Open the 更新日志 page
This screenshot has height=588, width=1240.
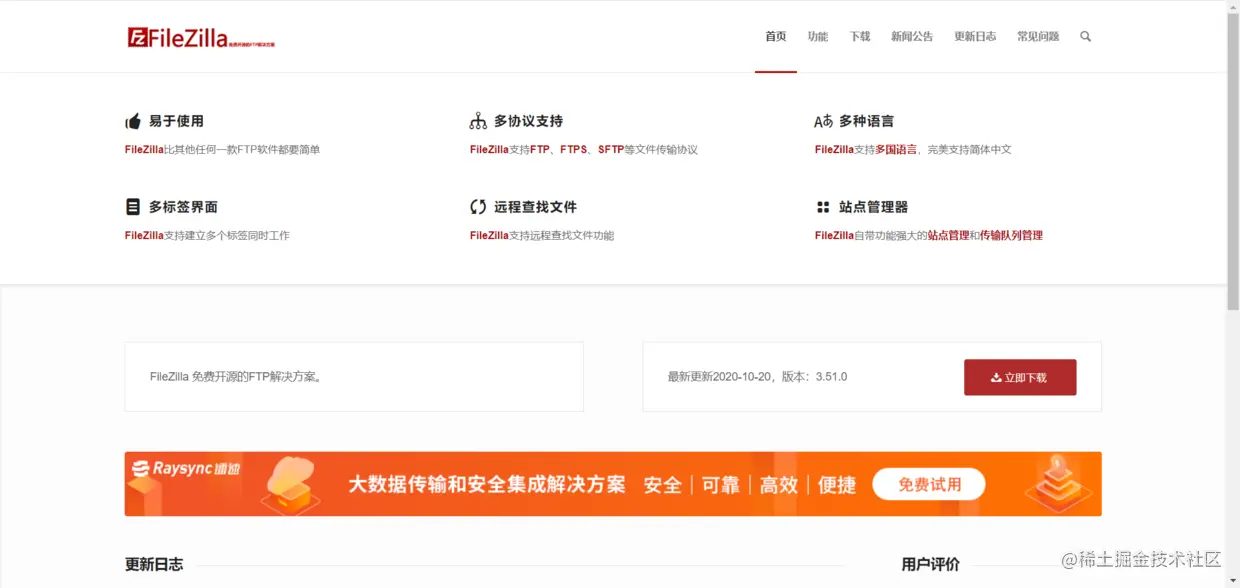(x=975, y=36)
